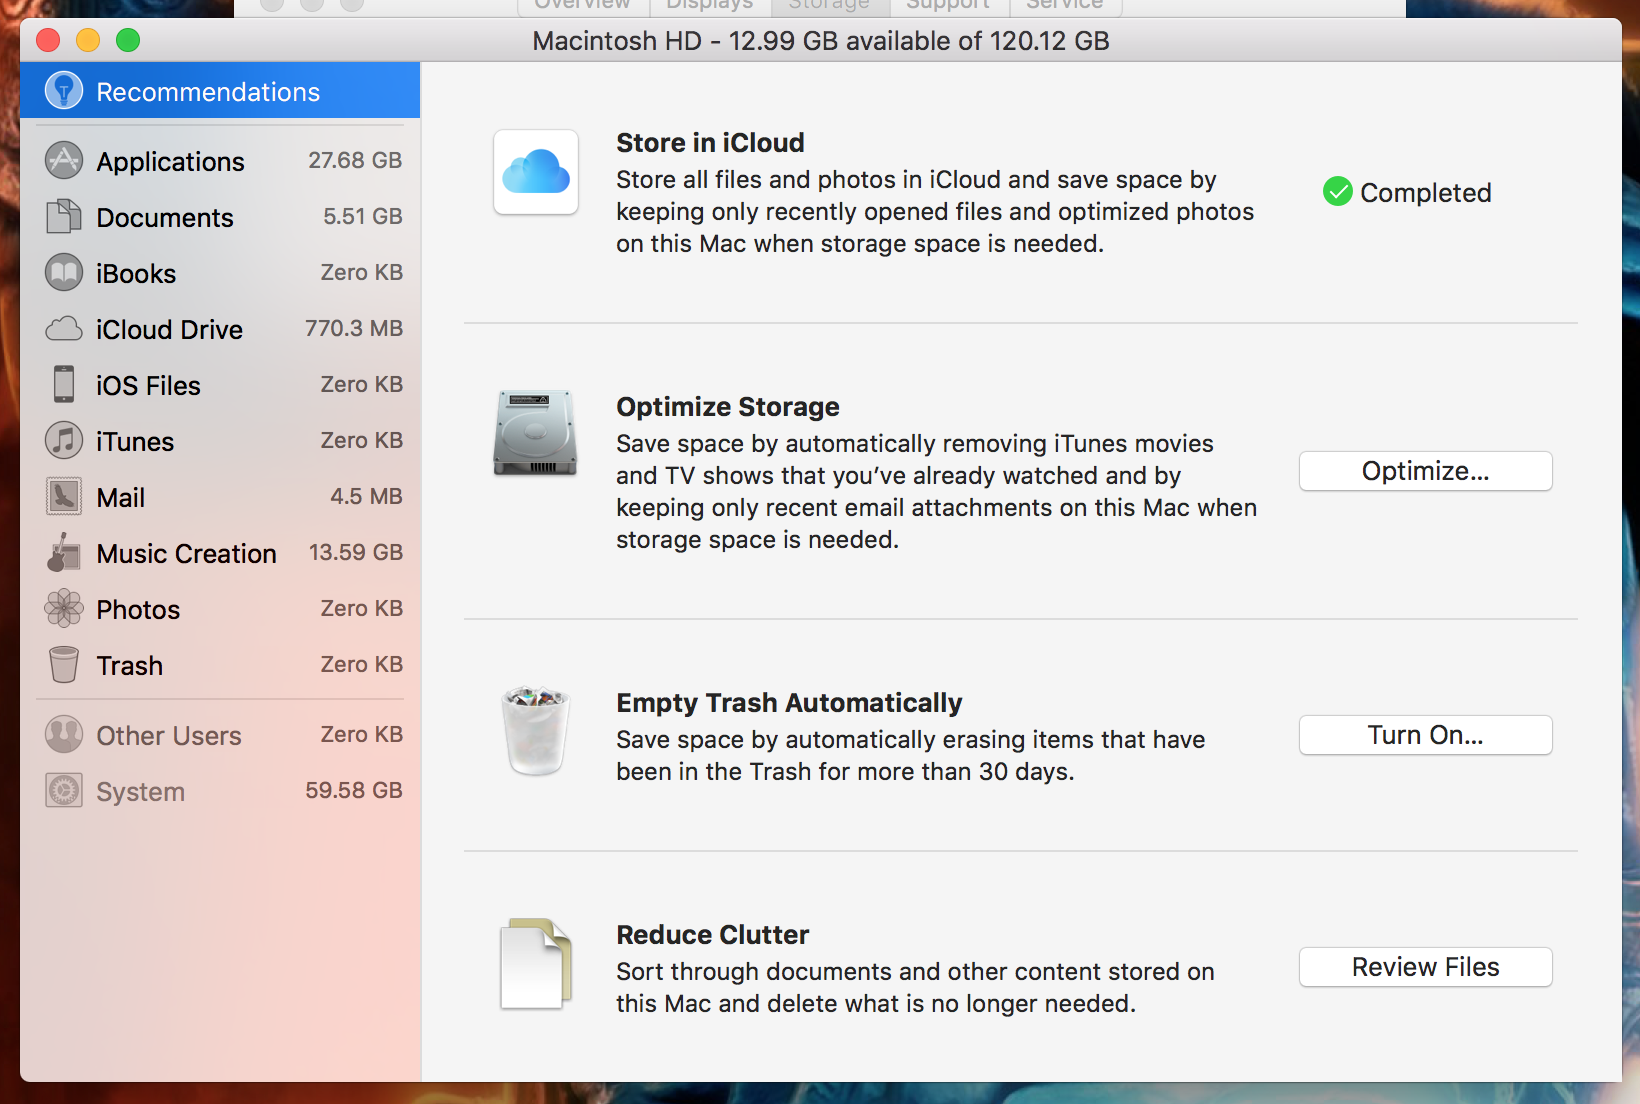Open Review Files for Reduce Clutter
Image resolution: width=1640 pixels, height=1104 pixels.
(1426, 967)
